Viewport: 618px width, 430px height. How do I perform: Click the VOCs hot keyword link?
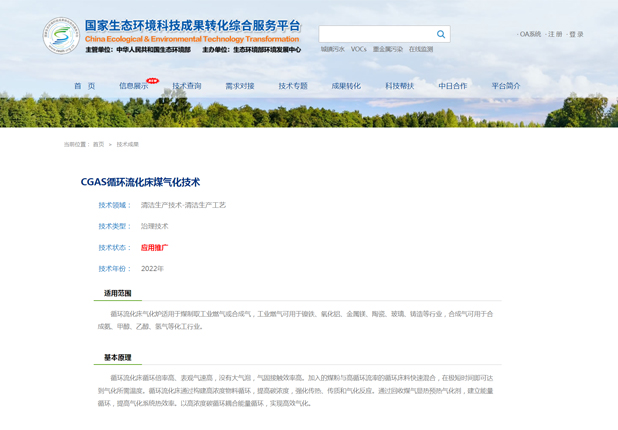coord(358,49)
